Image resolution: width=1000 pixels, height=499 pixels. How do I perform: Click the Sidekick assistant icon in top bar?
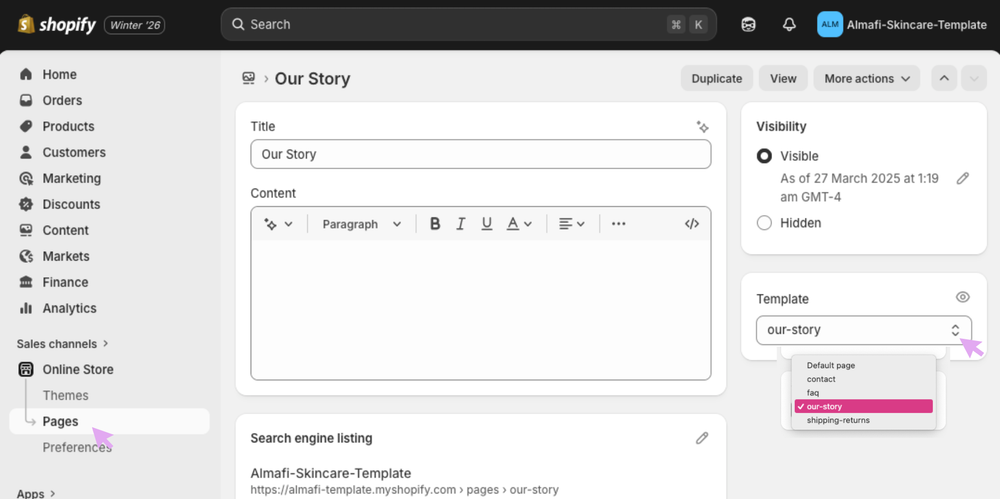pos(748,25)
